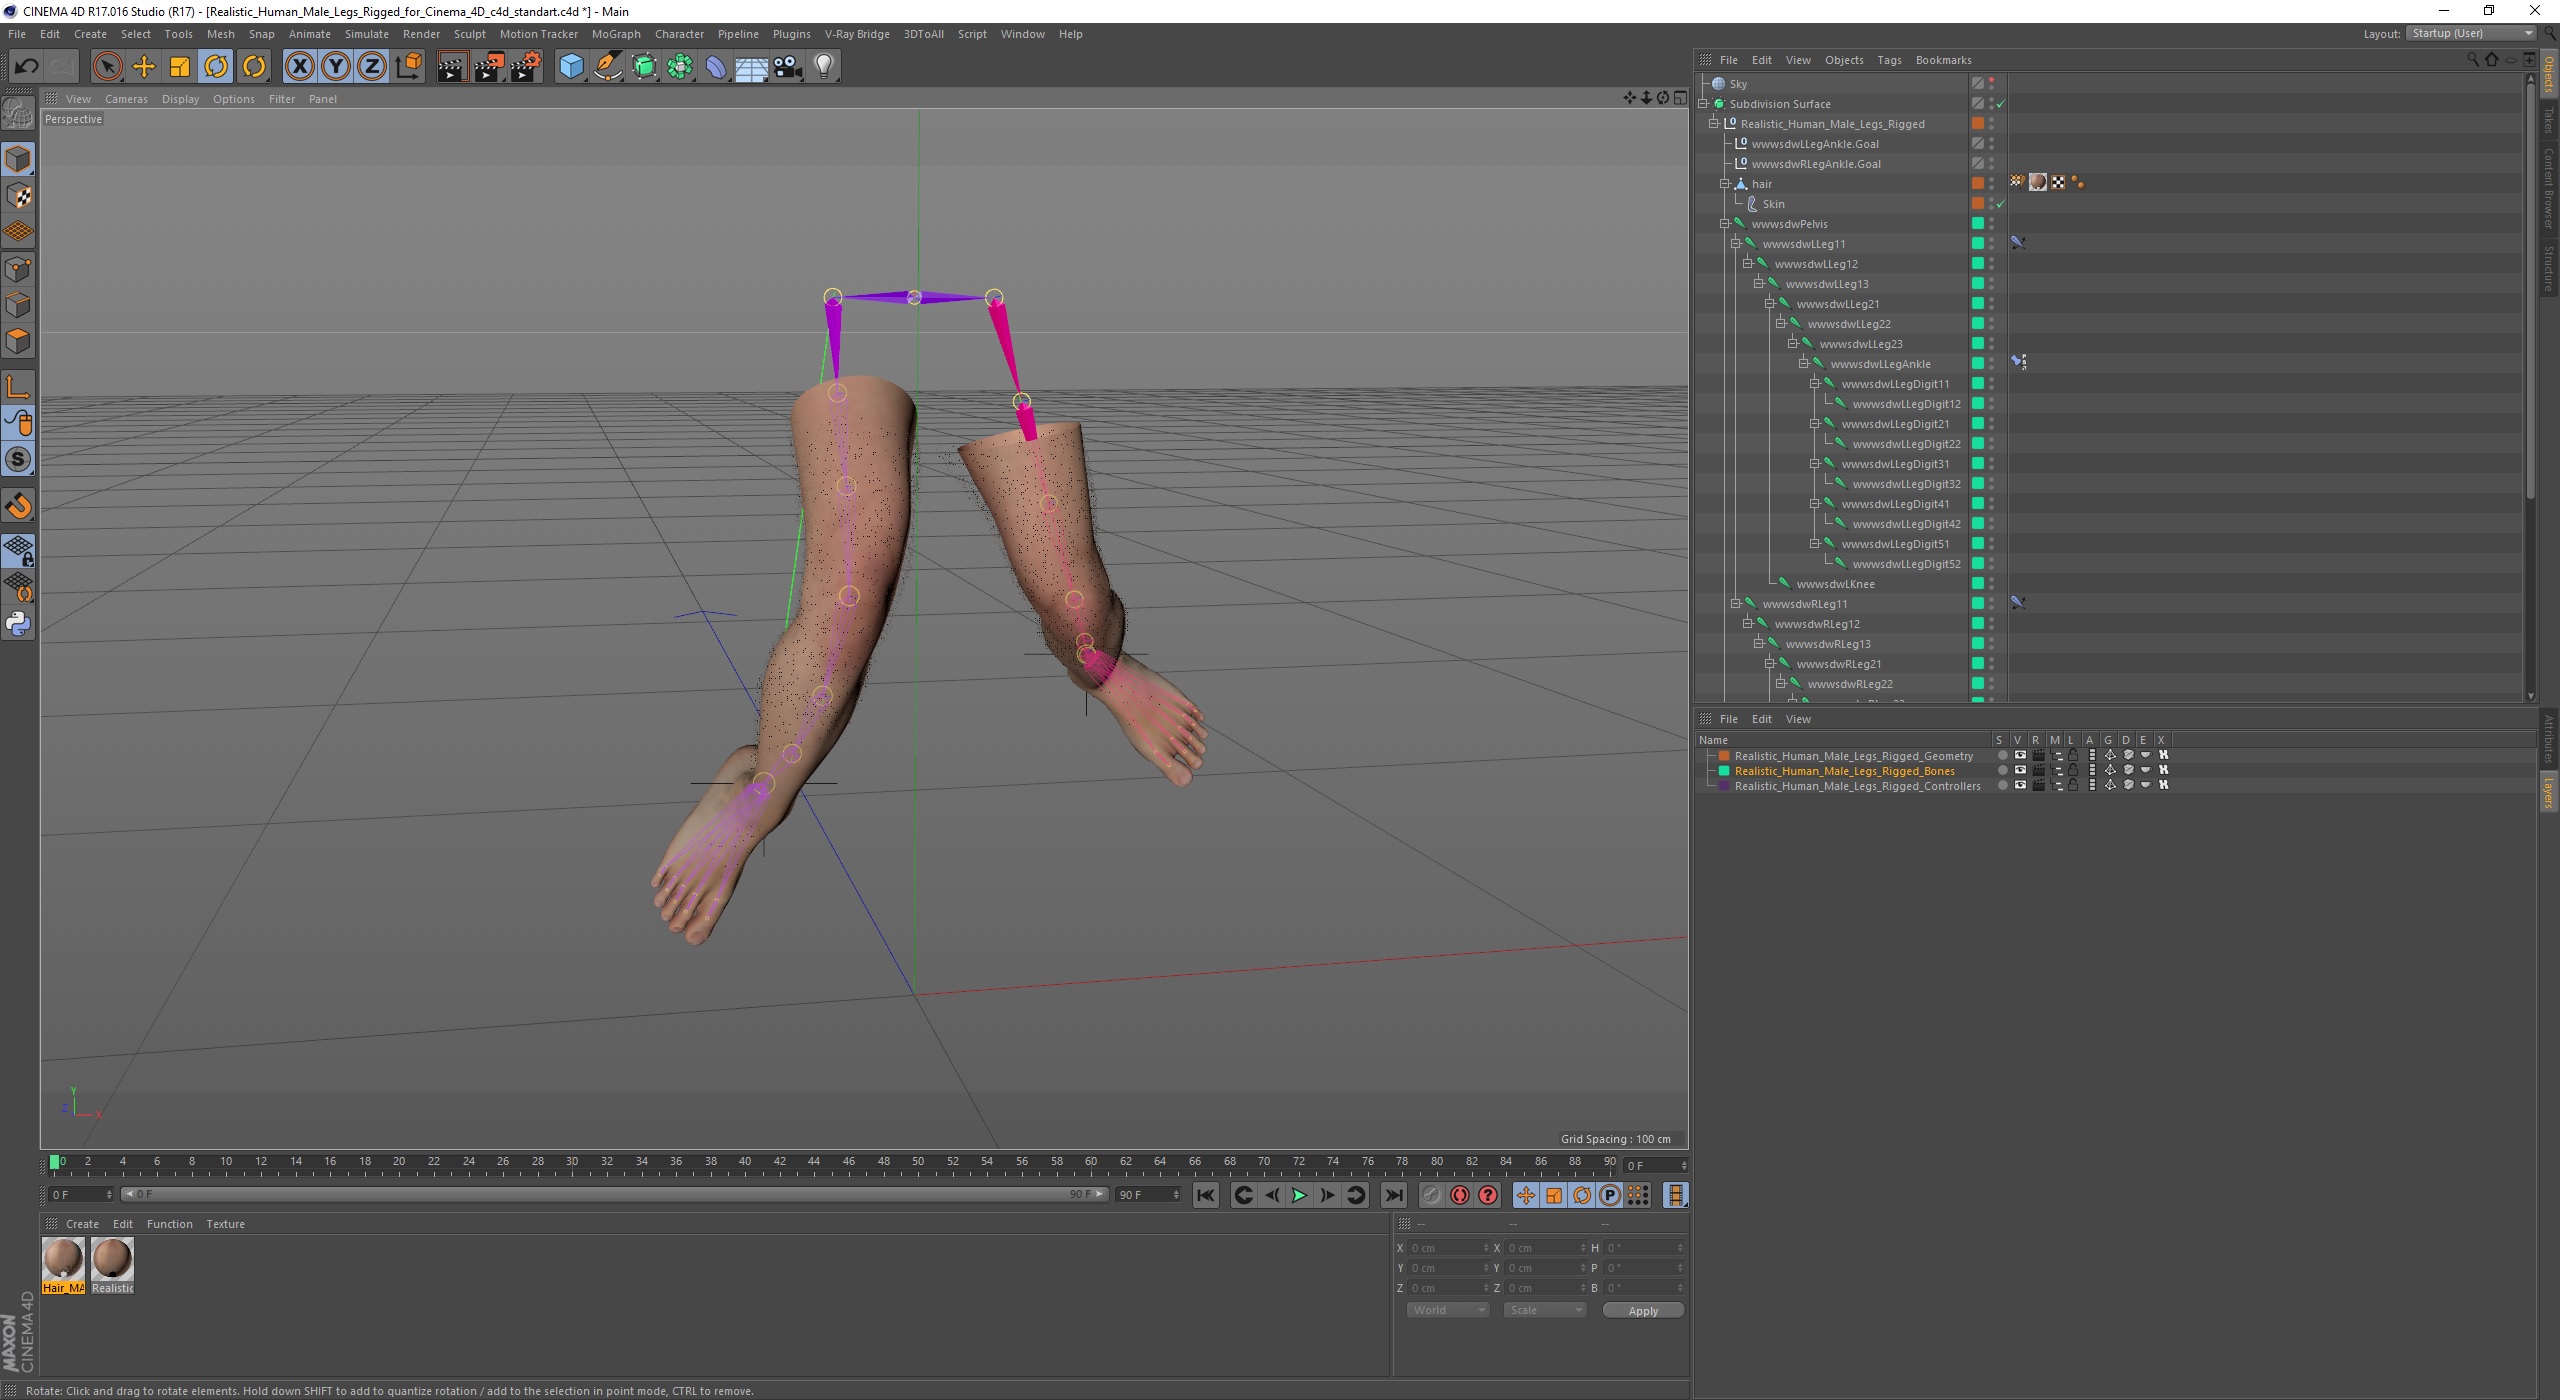Image resolution: width=2560 pixels, height=1400 pixels.
Task: Toggle Parameter keyframe P button
Action: tap(1609, 1195)
